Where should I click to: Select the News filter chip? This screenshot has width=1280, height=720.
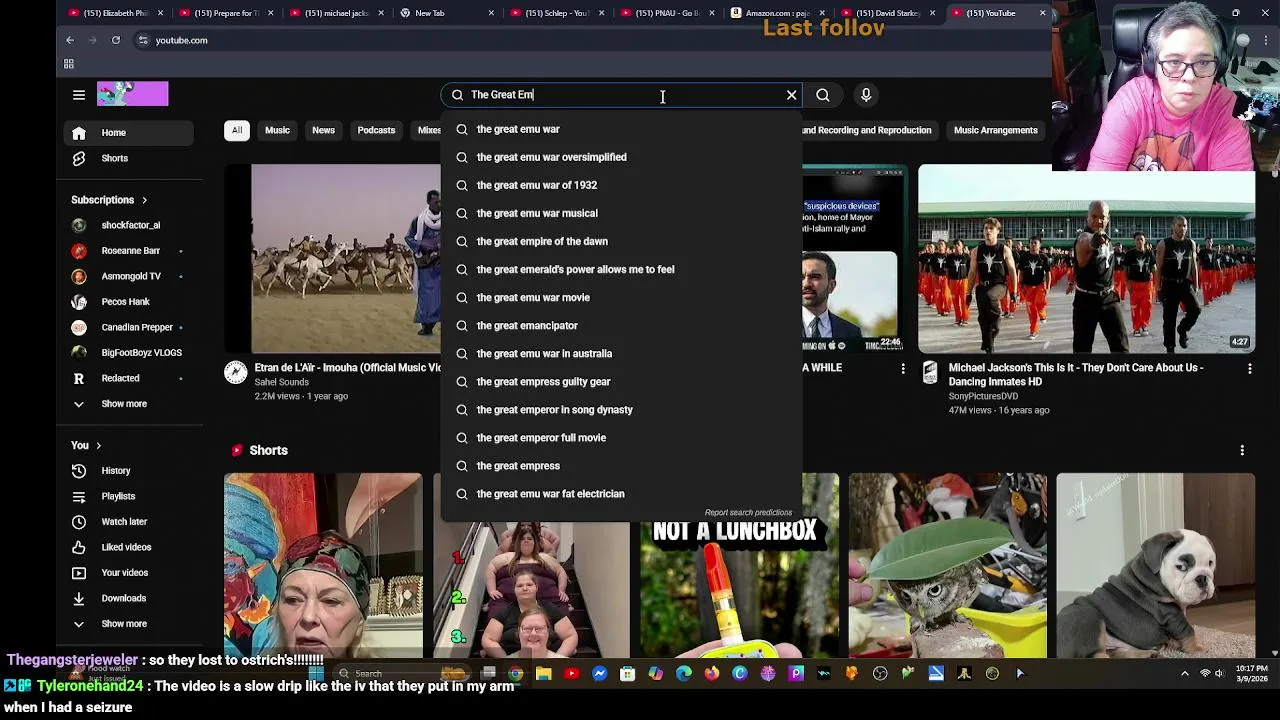[323, 130]
